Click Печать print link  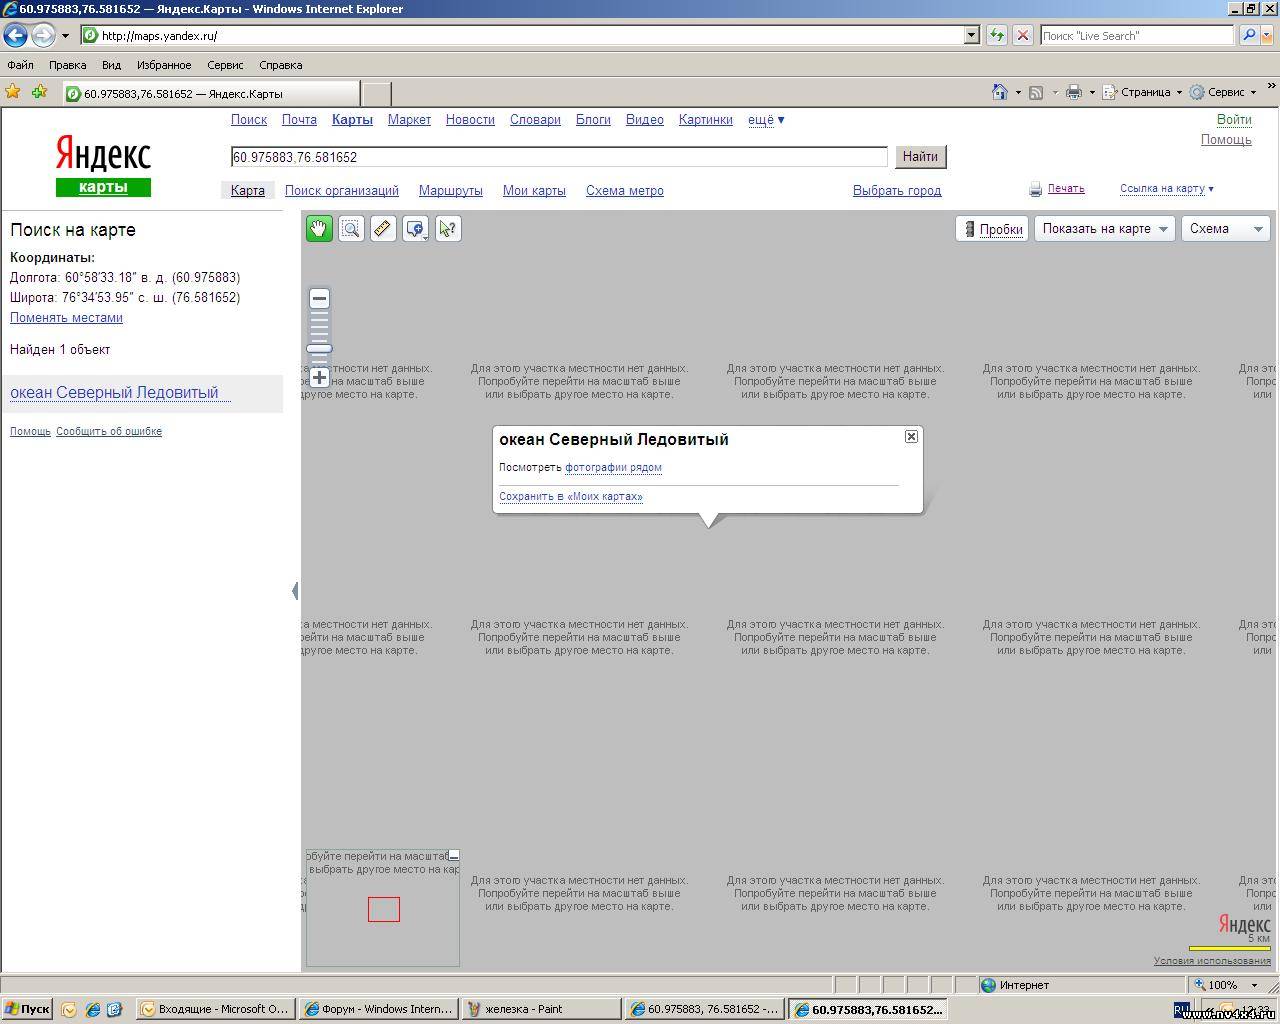click(1066, 188)
